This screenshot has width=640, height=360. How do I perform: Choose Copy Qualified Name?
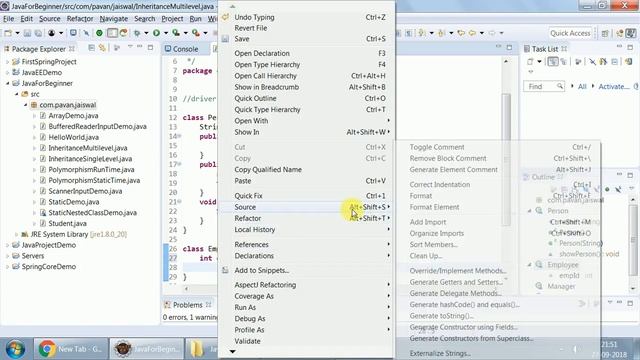(306, 169)
